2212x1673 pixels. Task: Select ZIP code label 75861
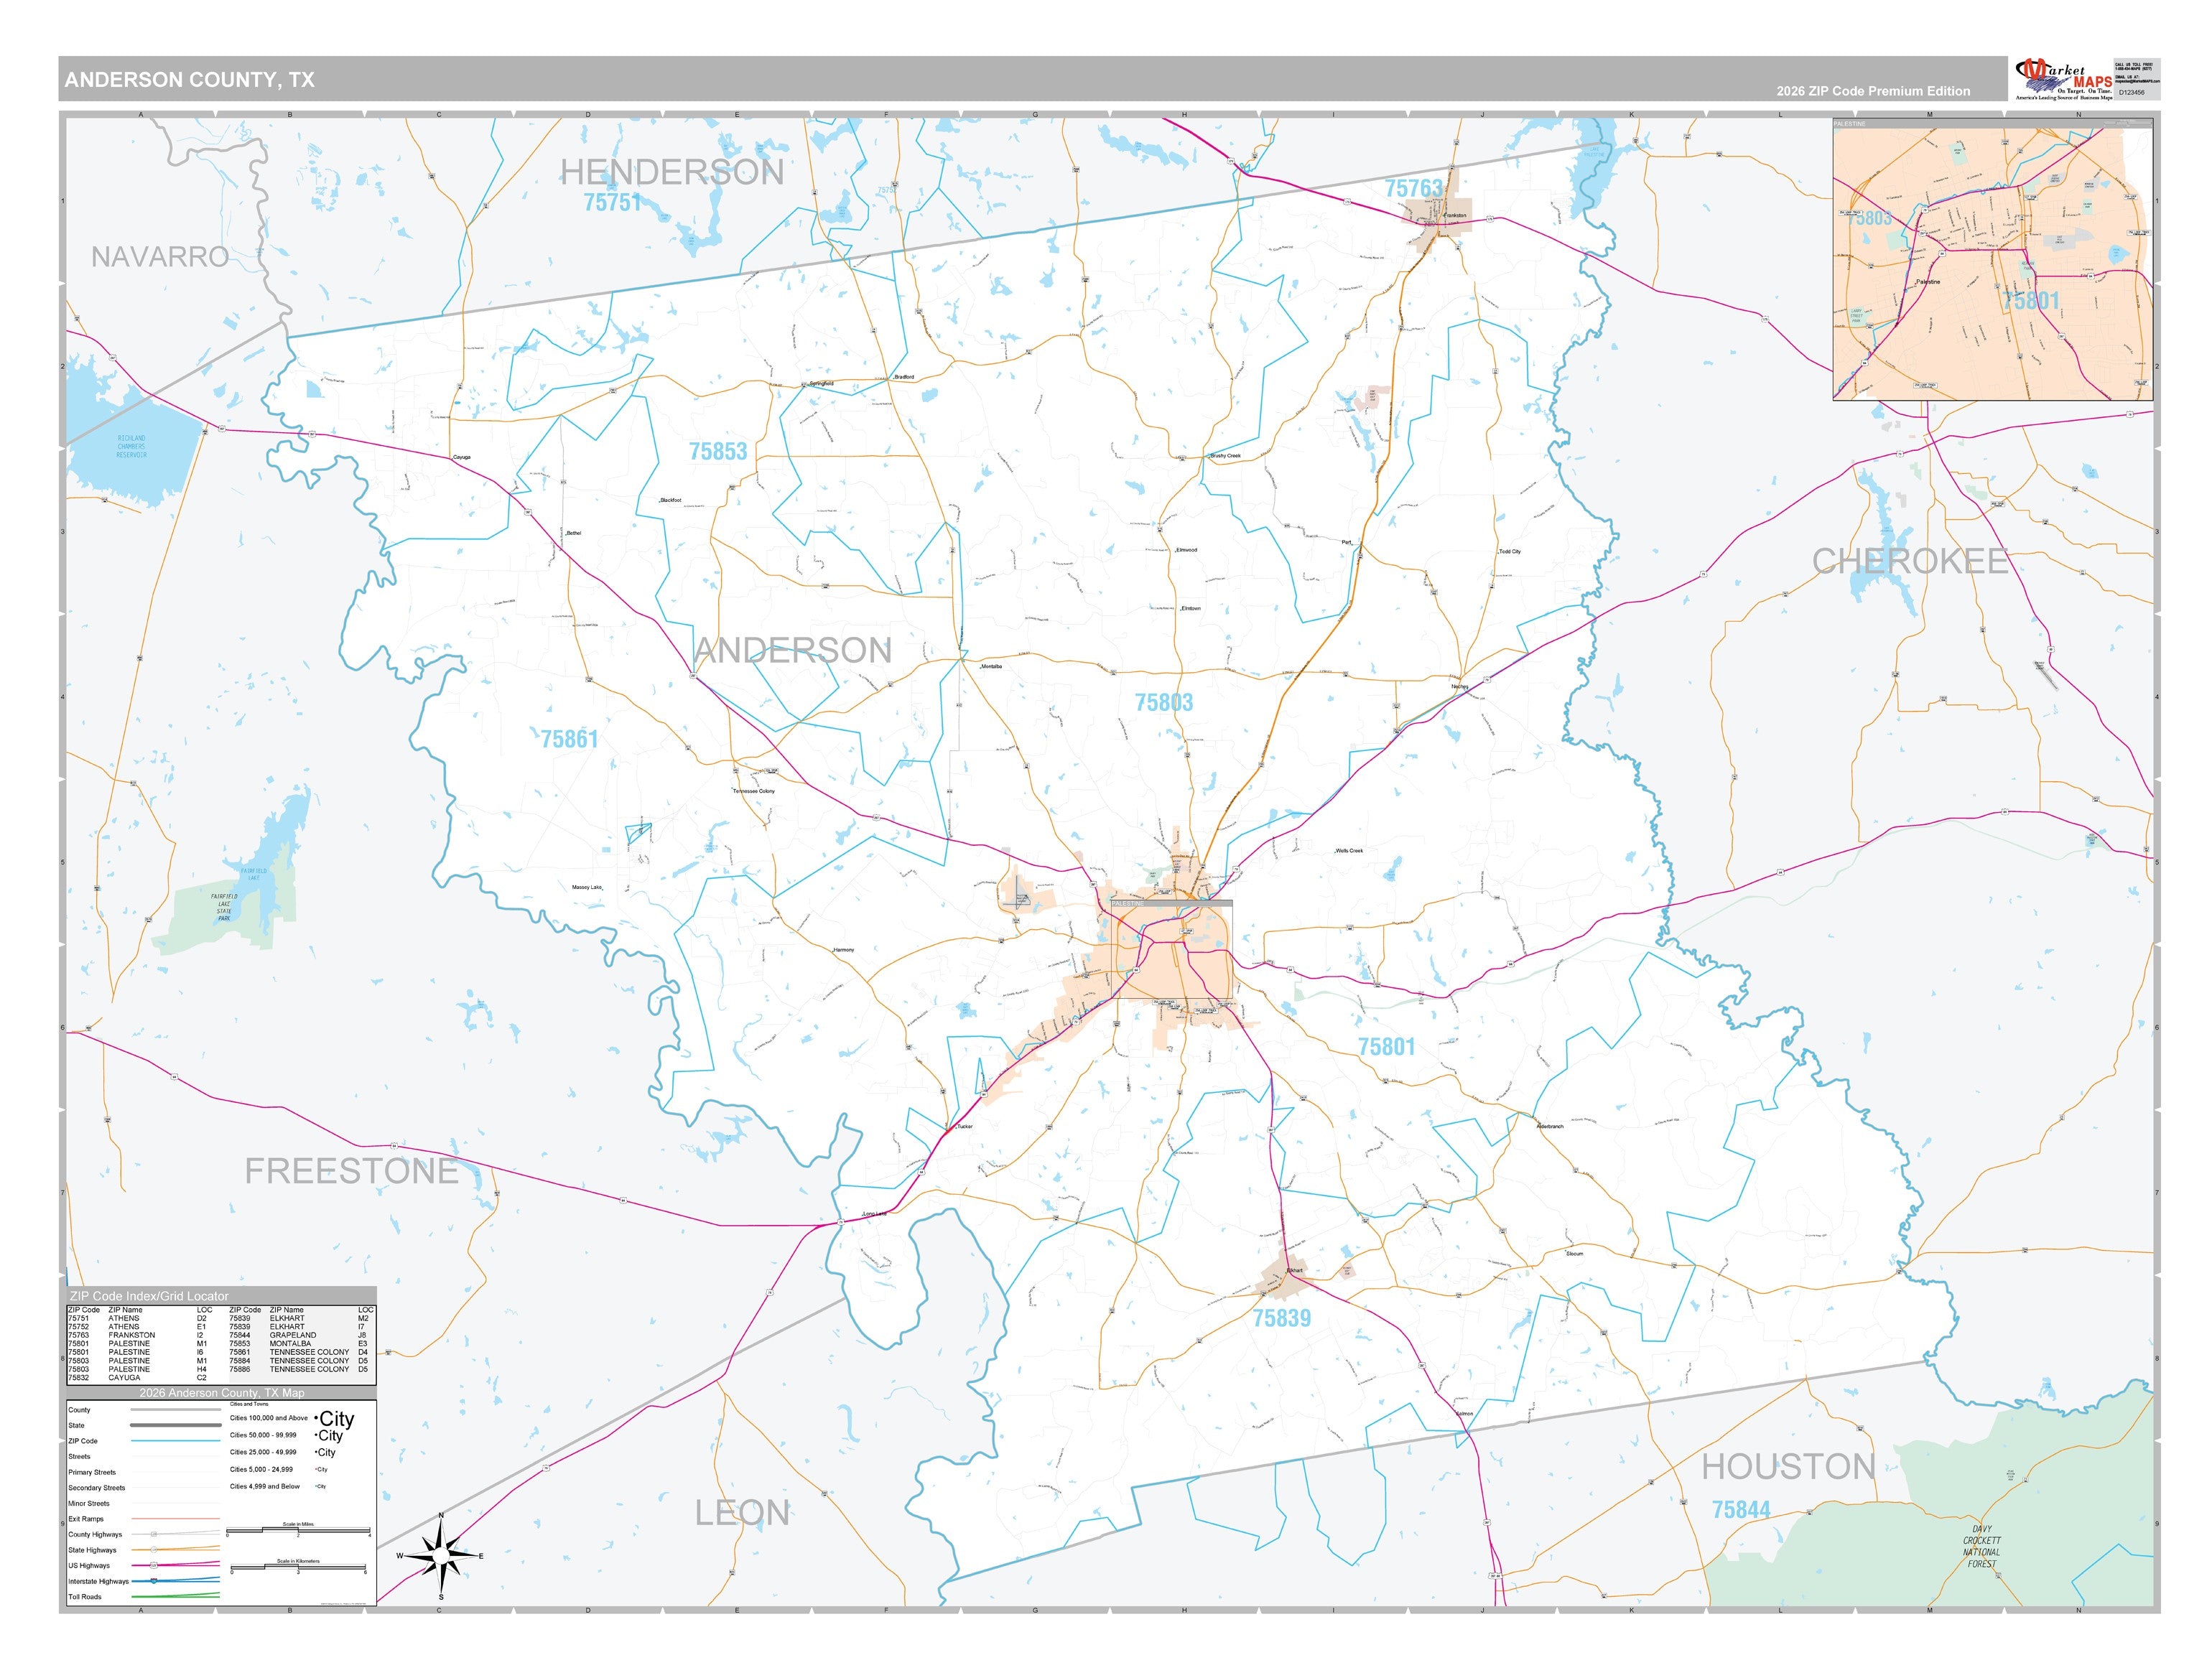(569, 739)
